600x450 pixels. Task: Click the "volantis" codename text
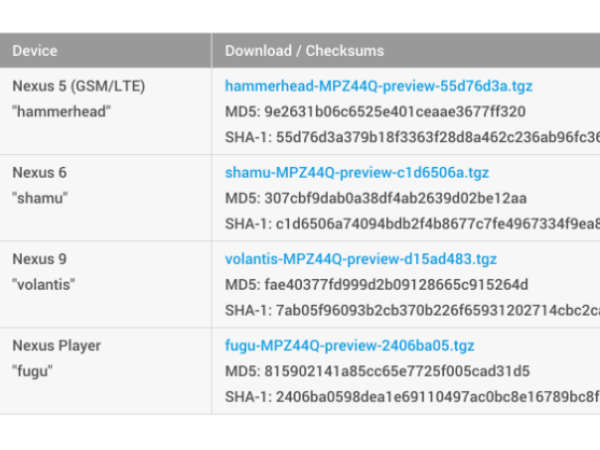46,285
